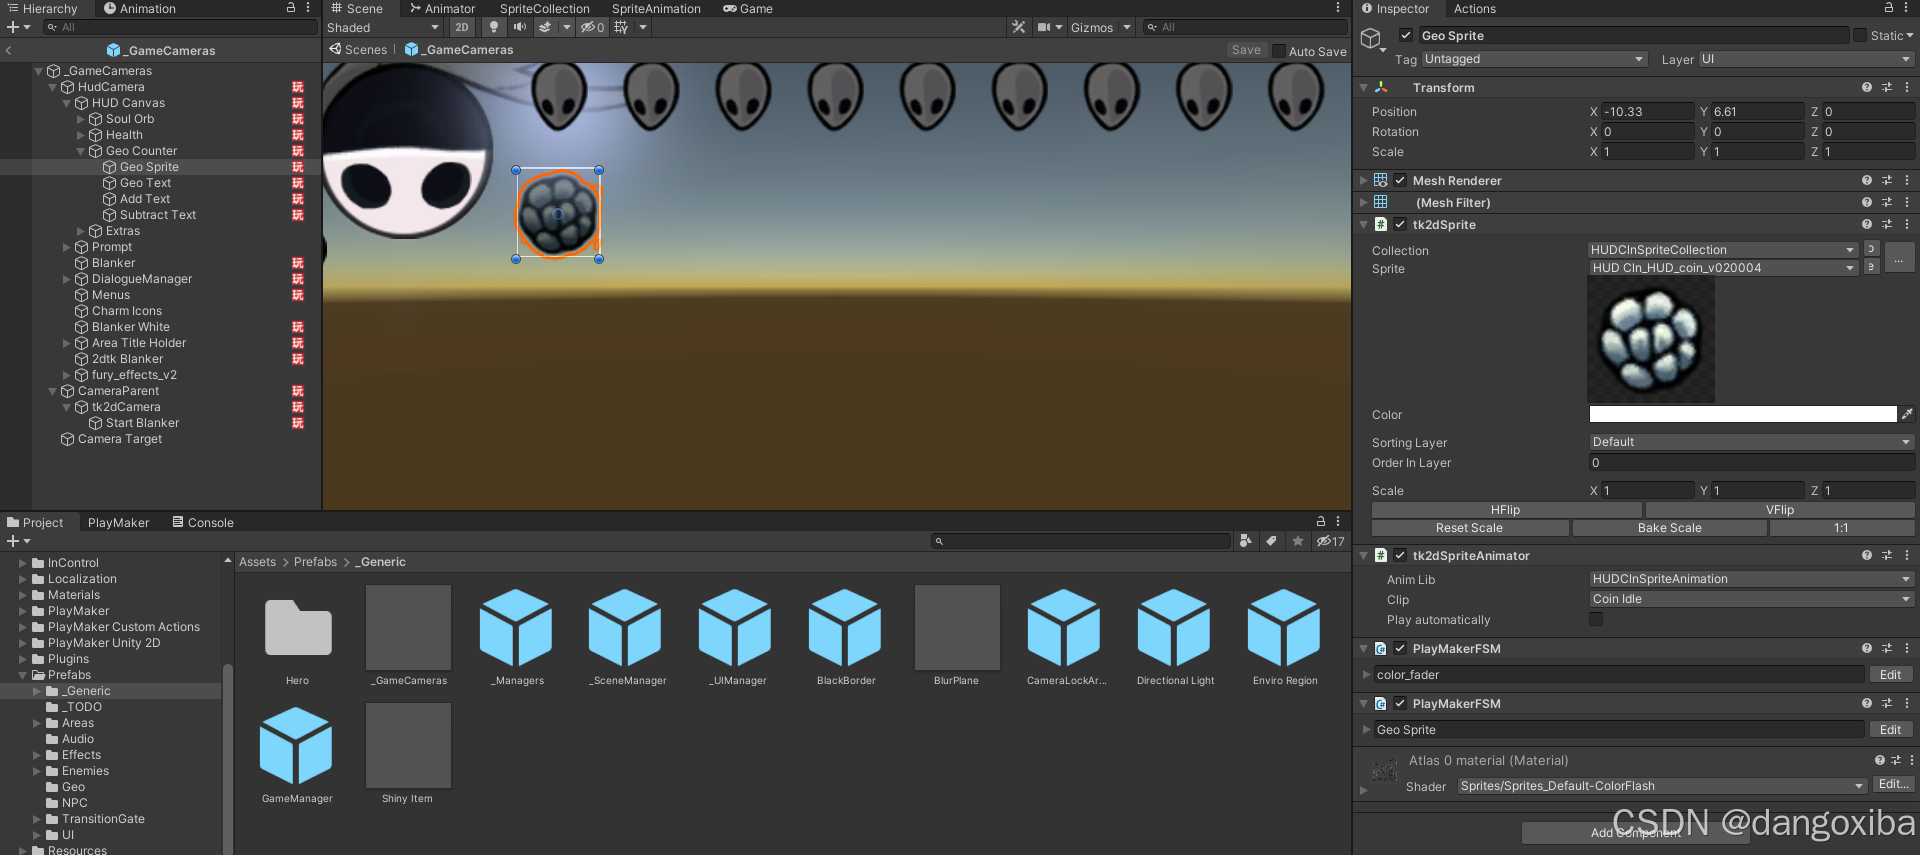Click the VFlip button

tap(1780, 510)
